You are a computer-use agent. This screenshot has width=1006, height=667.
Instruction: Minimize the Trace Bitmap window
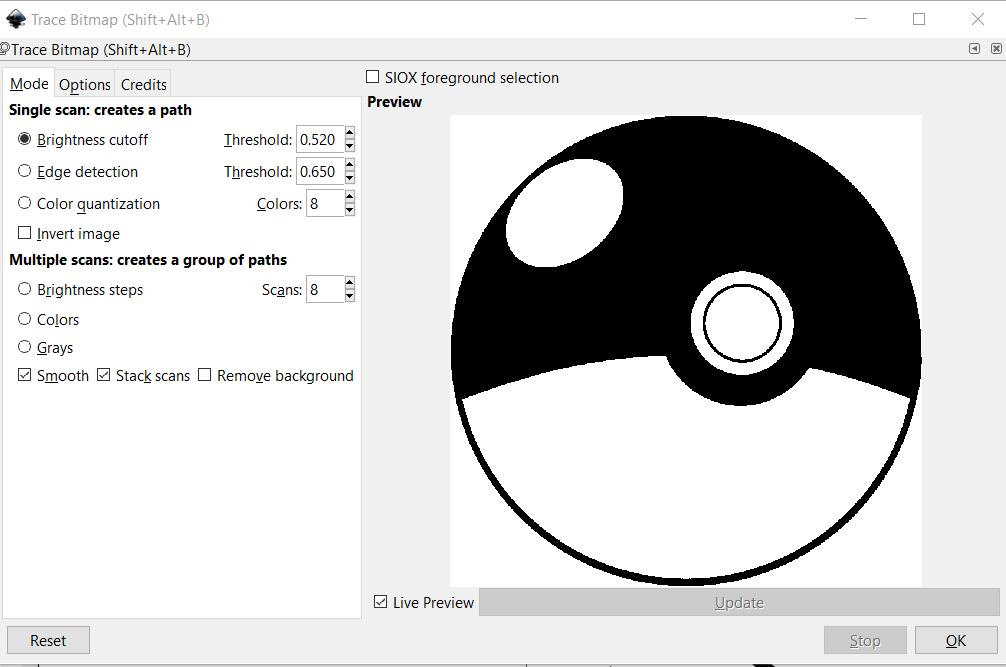coord(861,19)
